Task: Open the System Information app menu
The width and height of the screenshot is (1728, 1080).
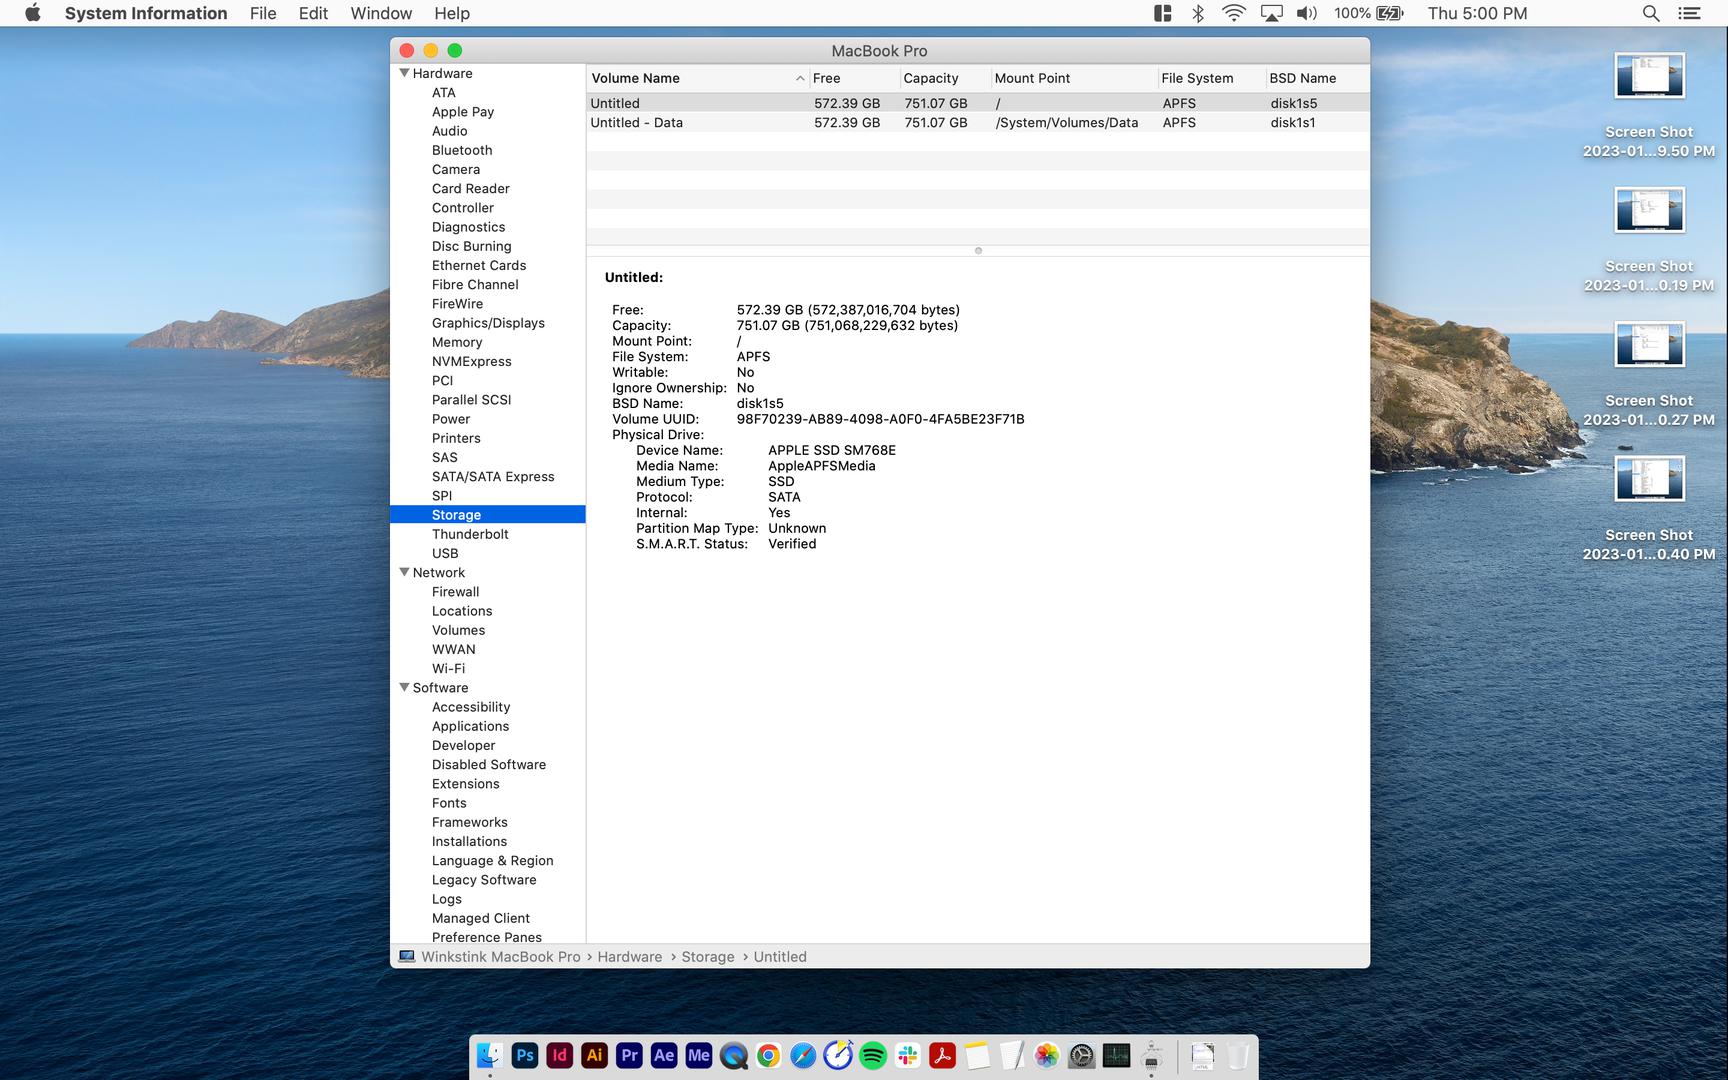Action: pos(146,13)
